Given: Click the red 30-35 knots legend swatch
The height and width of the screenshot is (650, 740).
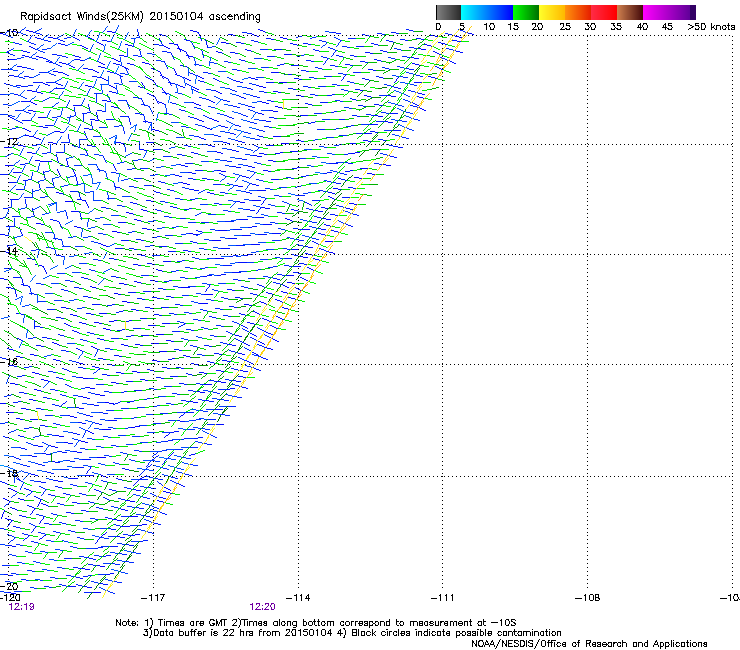Looking at the screenshot, I should (604, 12).
